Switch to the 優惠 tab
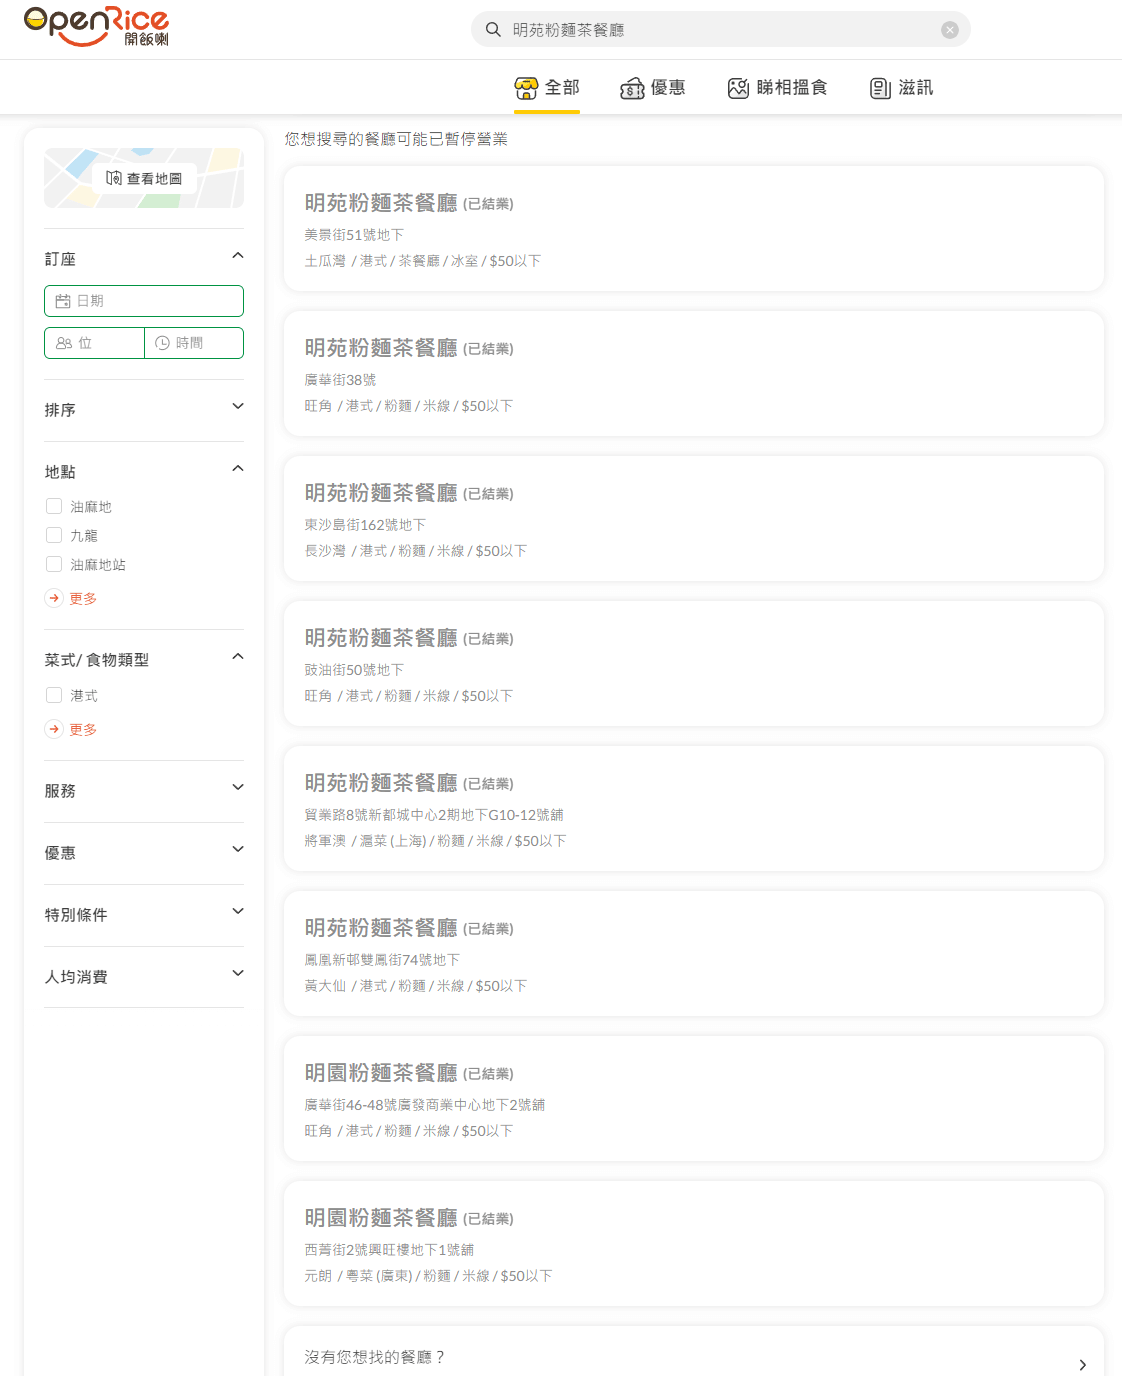Viewport: 1122px width, 1376px height. click(x=653, y=88)
